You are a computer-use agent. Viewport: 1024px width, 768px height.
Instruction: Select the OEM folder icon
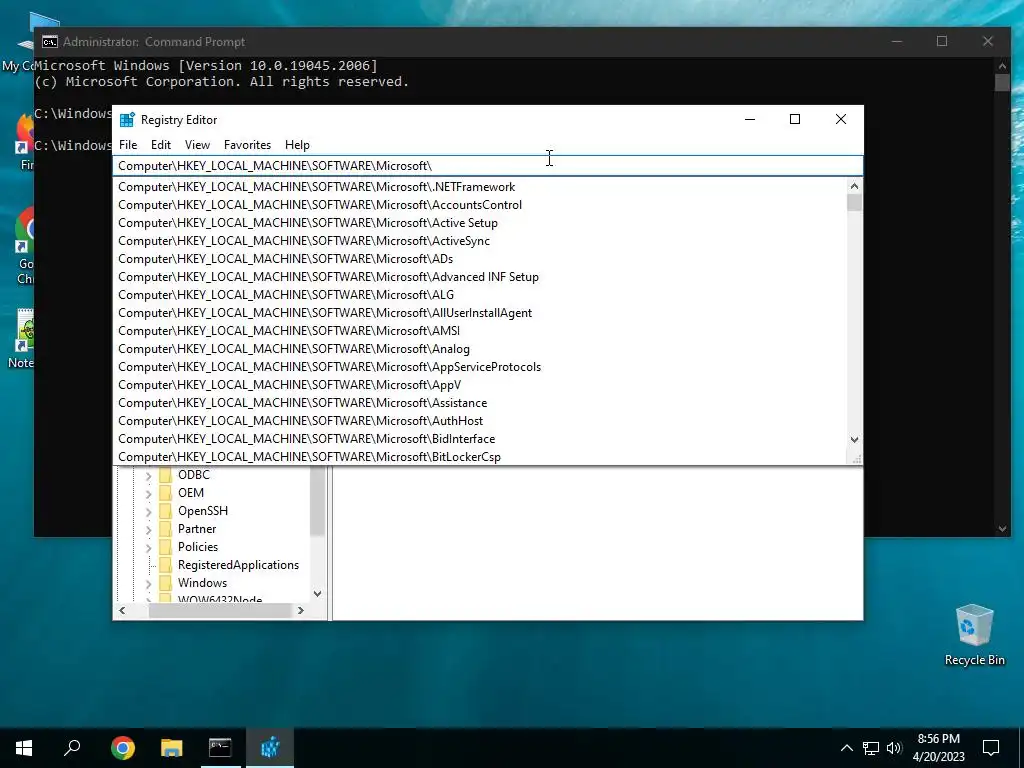(x=166, y=493)
